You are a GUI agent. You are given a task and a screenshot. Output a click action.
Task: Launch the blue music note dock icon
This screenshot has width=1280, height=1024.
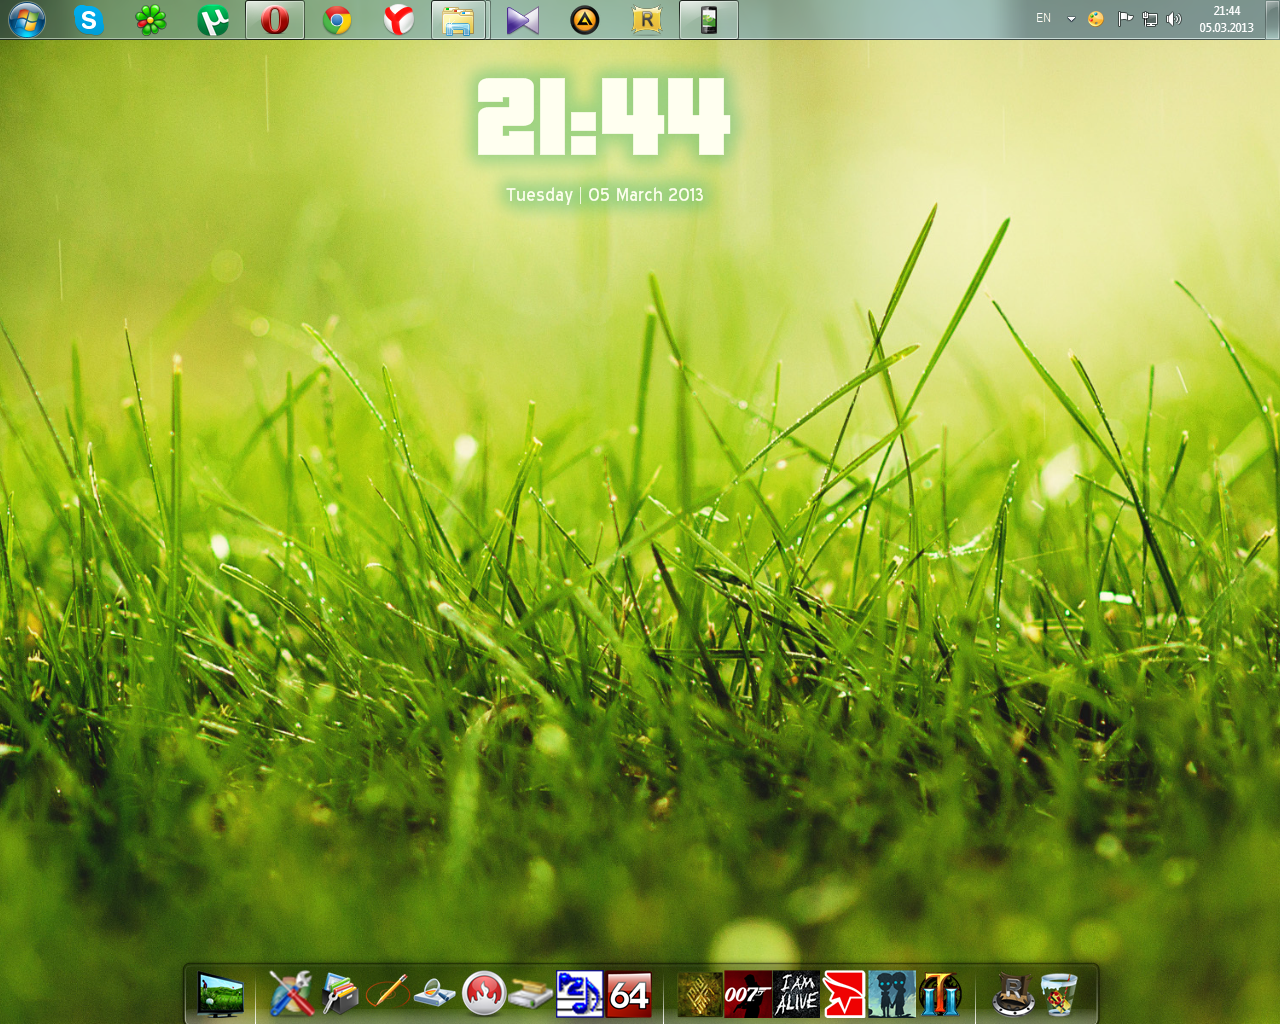pos(580,995)
